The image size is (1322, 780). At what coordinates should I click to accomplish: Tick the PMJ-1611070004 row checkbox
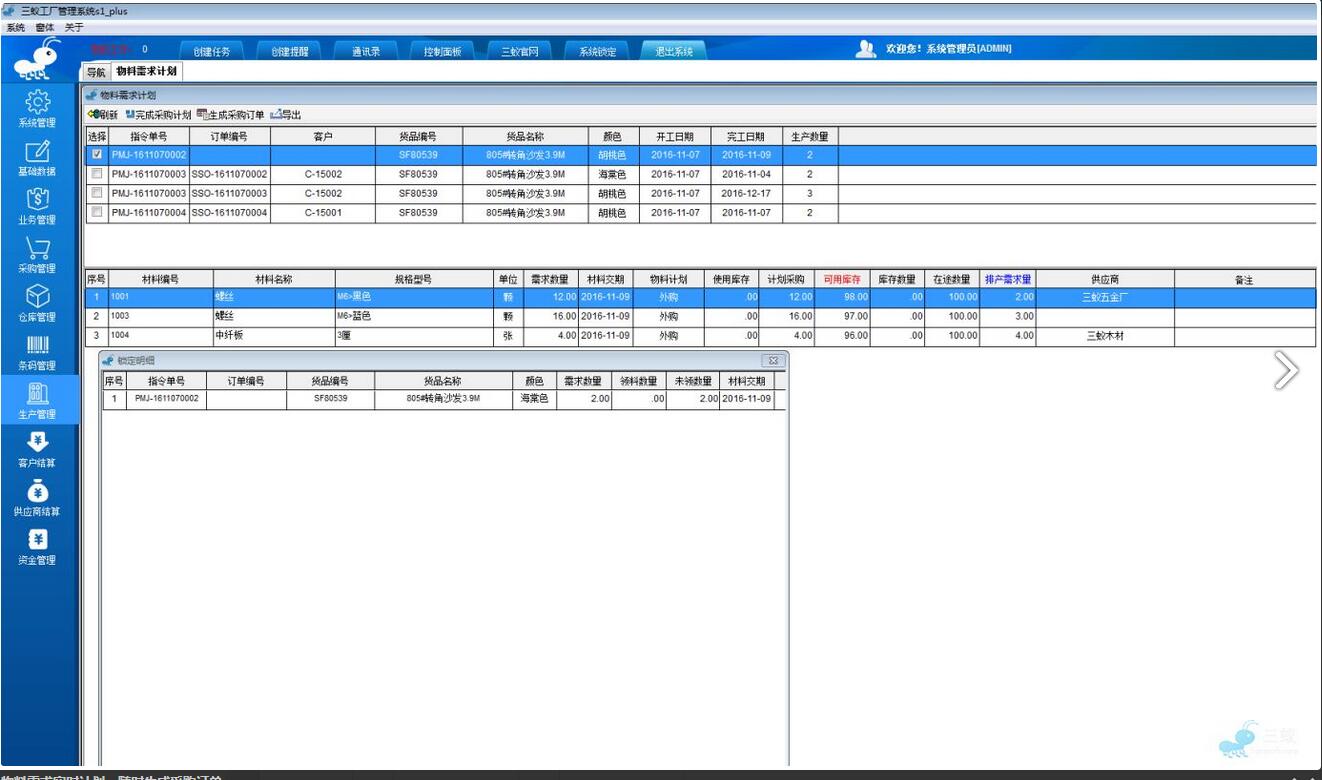(97, 212)
